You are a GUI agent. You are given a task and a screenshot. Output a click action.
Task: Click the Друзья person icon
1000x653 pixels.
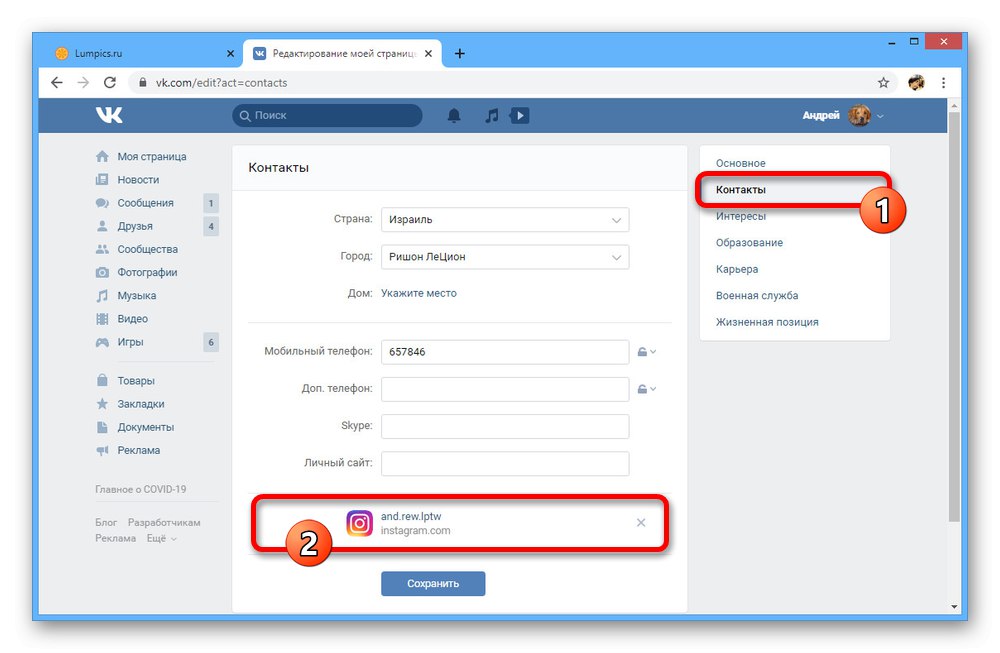click(102, 226)
